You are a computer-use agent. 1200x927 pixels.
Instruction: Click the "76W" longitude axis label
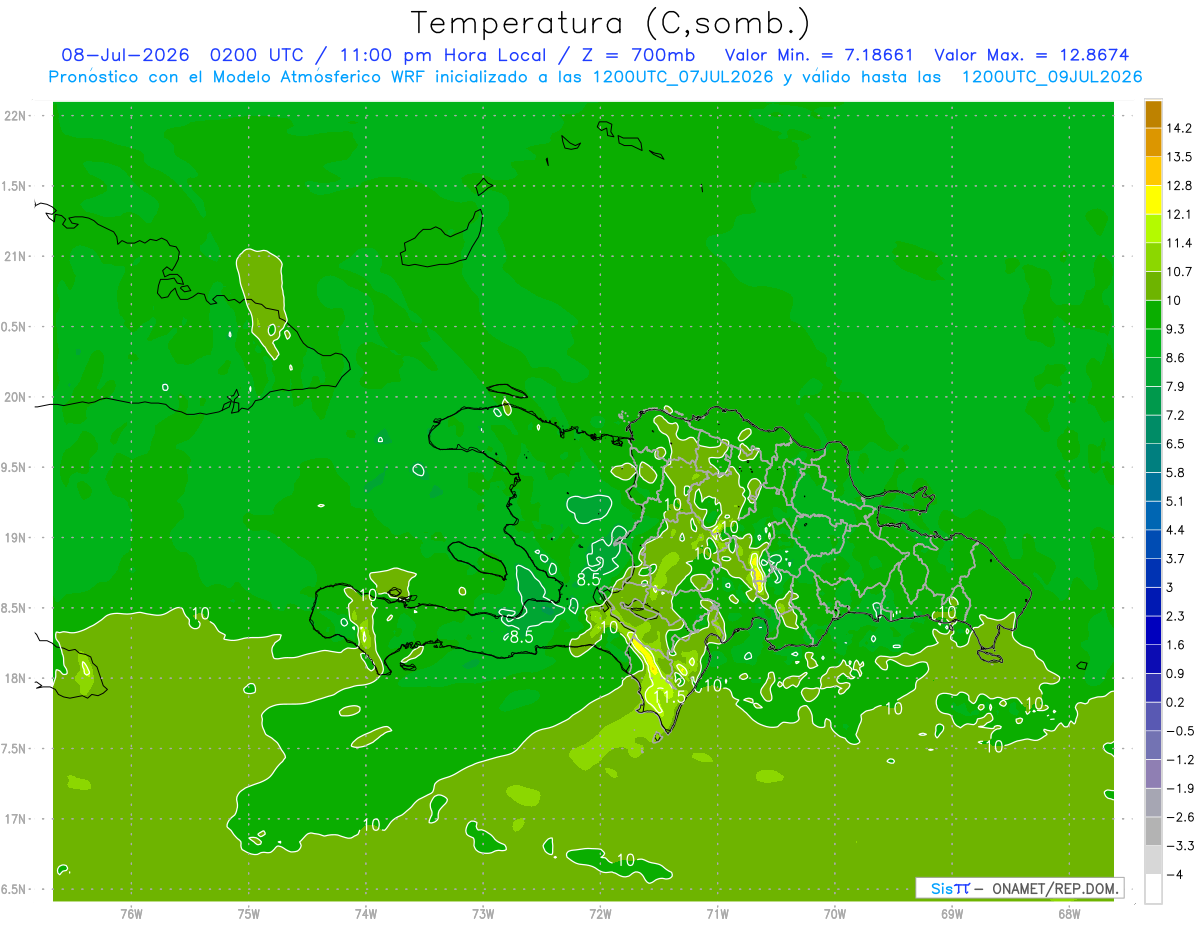pyautogui.click(x=132, y=913)
